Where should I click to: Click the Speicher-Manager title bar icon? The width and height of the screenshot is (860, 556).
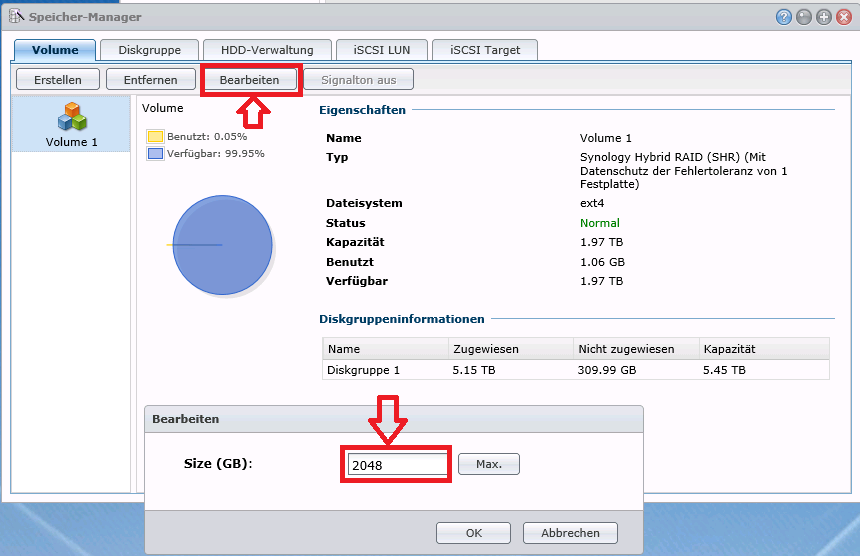(15, 17)
